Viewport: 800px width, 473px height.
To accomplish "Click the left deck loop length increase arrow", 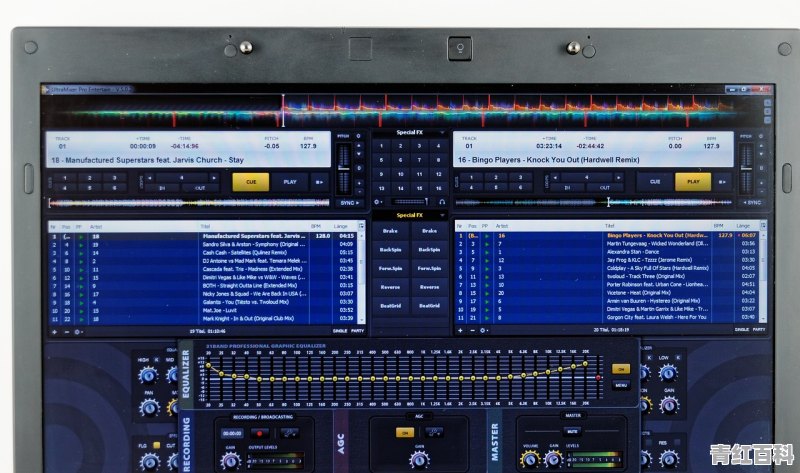I will pyautogui.click(x=214, y=178).
